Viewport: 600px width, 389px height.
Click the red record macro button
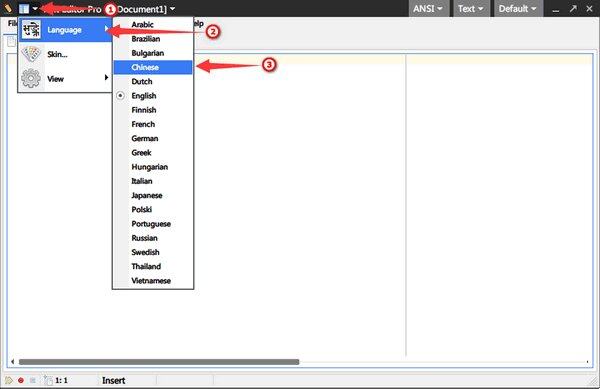click(21, 380)
